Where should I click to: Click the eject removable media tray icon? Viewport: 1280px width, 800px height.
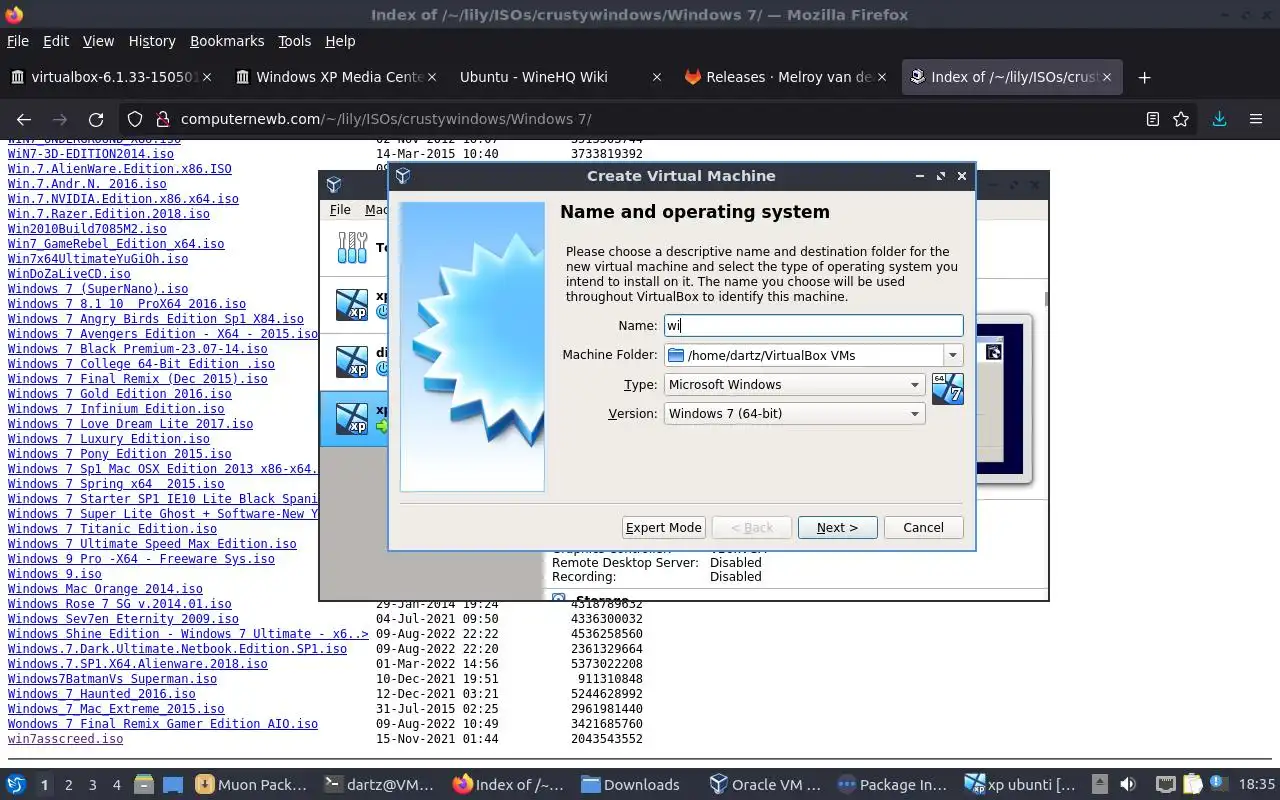(x=1099, y=785)
